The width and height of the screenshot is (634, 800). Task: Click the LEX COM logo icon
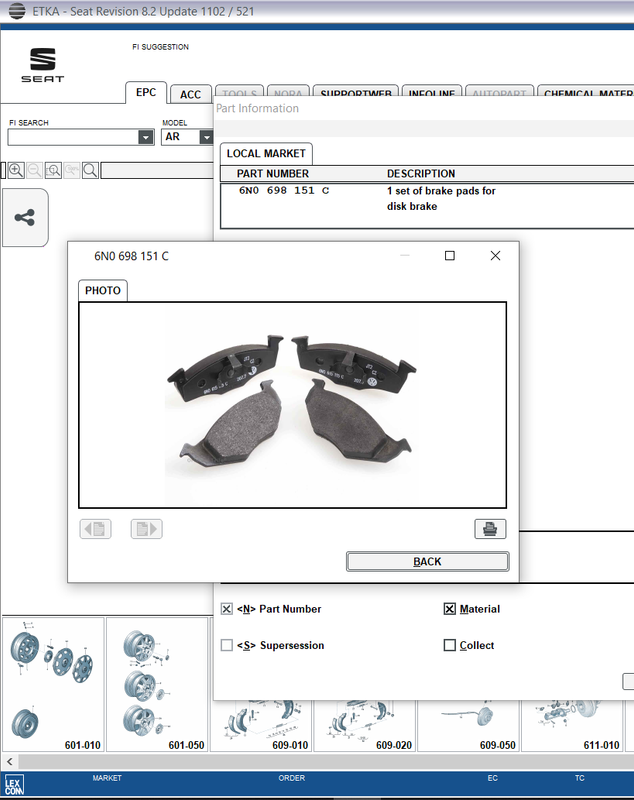[x=14, y=786]
